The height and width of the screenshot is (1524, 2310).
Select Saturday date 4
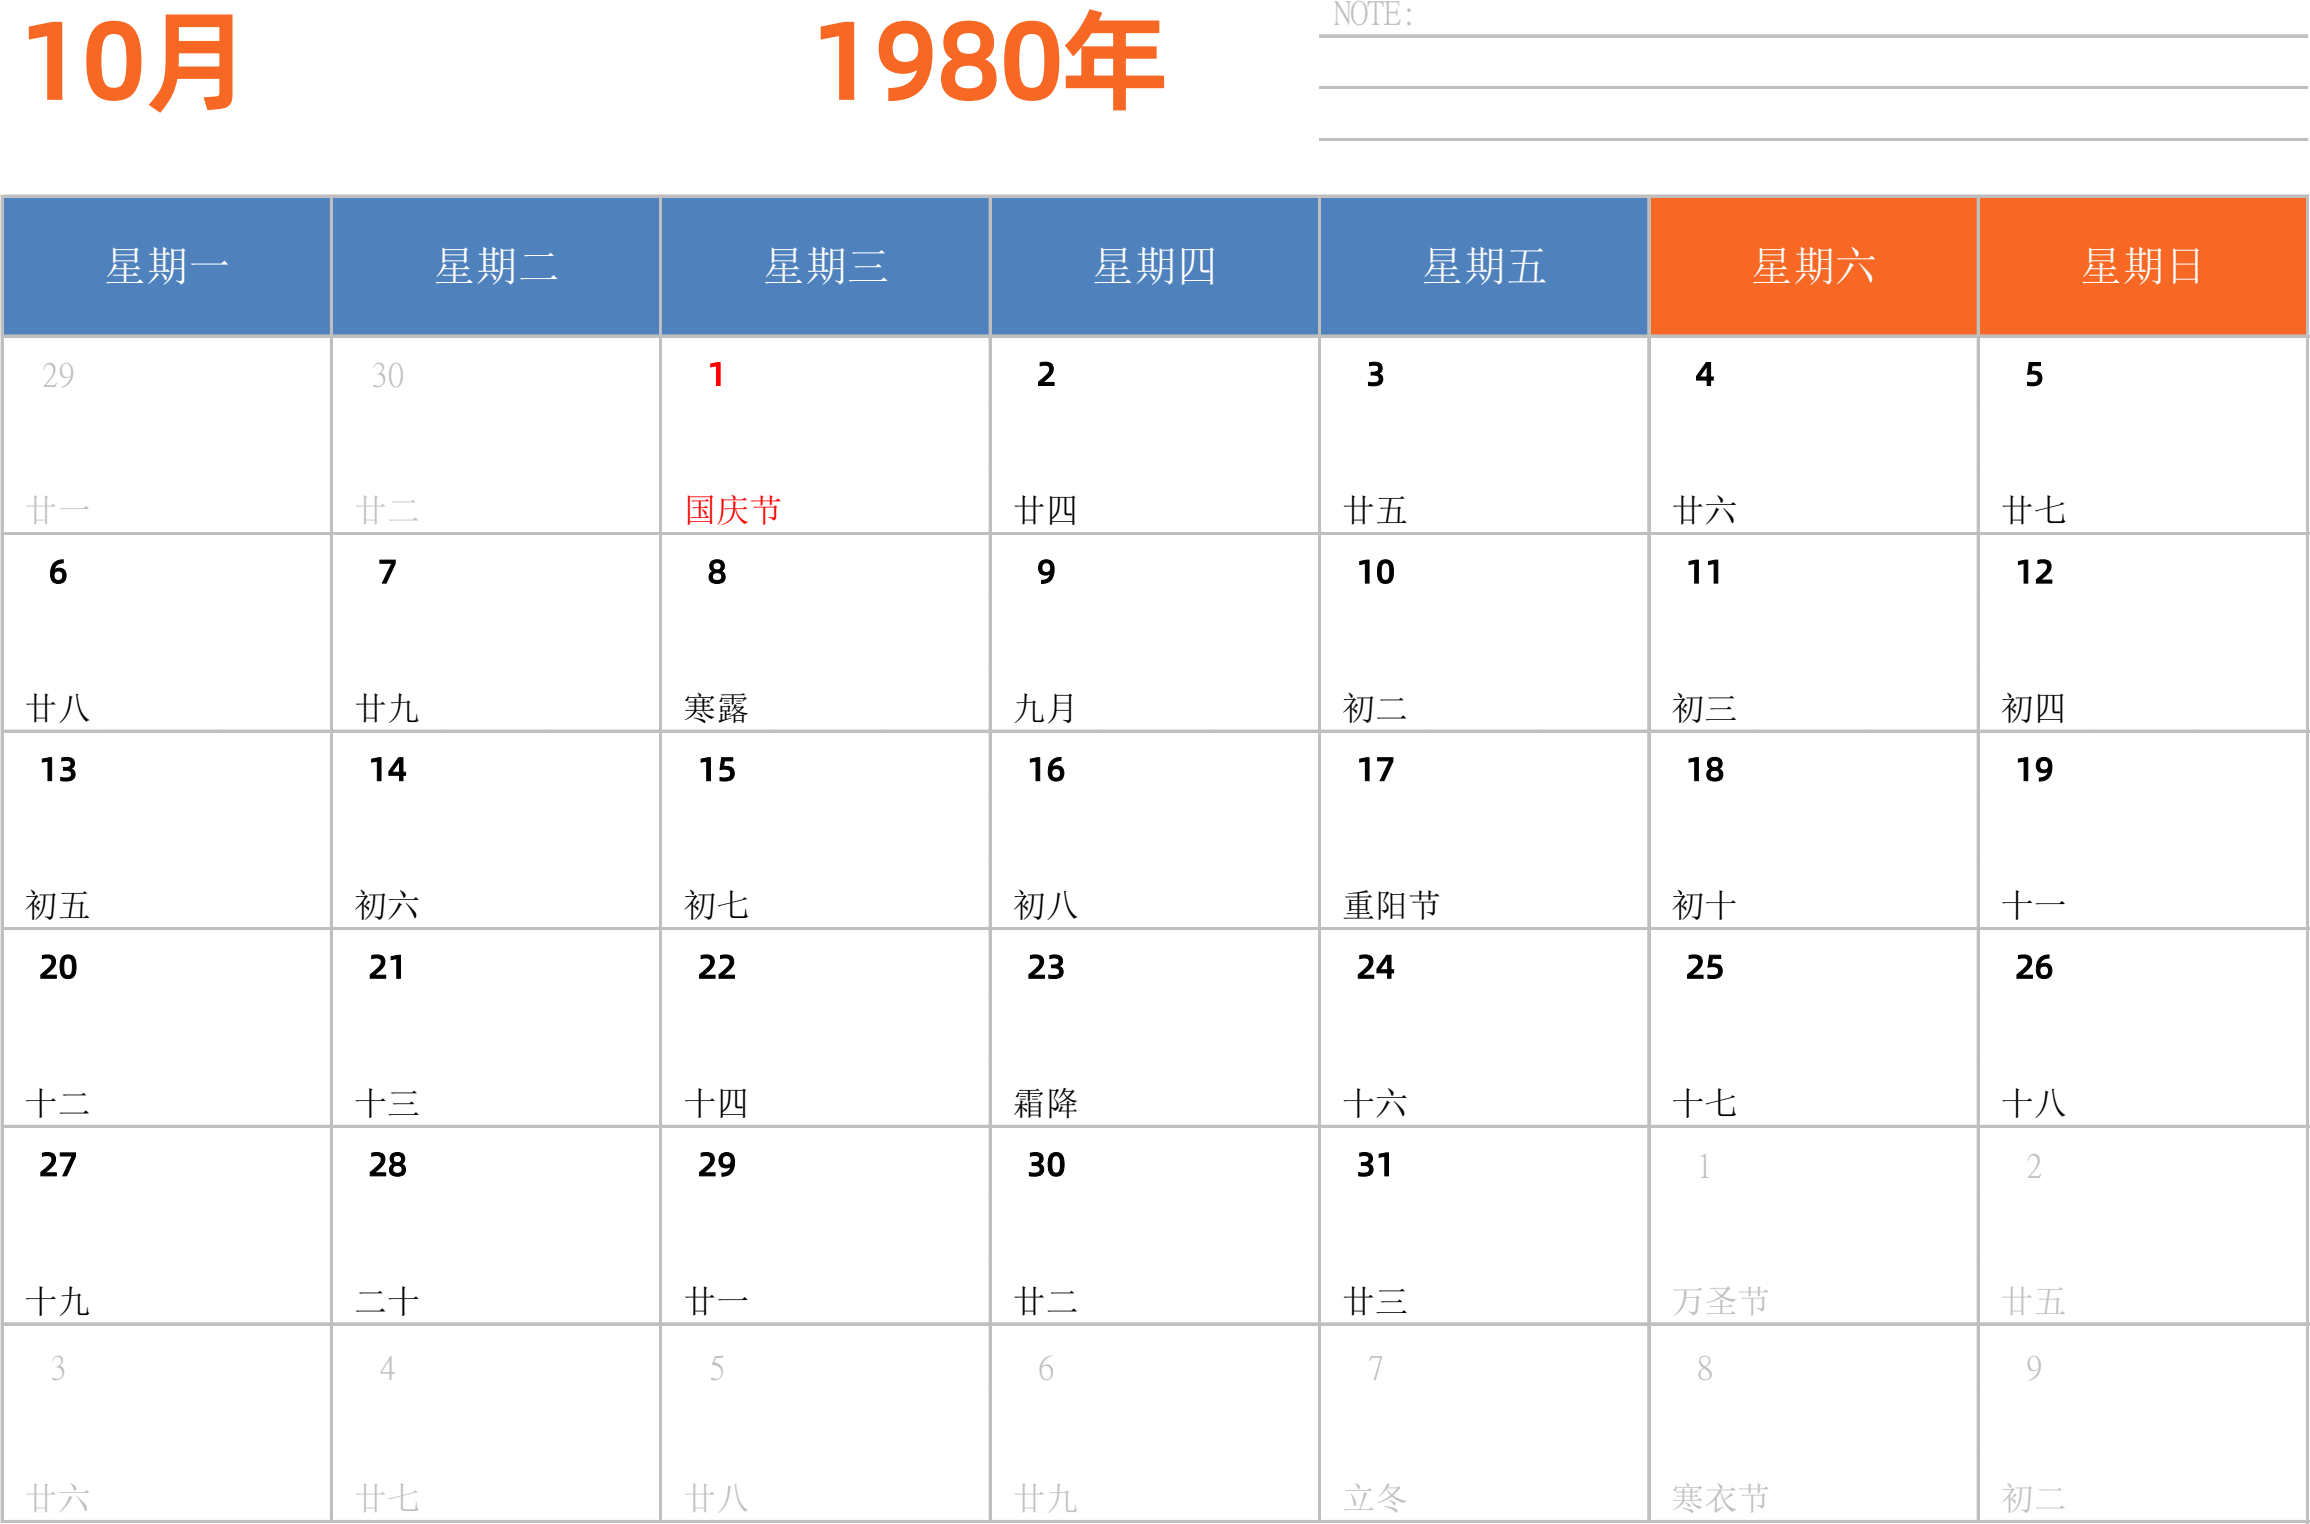pos(1705,375)
